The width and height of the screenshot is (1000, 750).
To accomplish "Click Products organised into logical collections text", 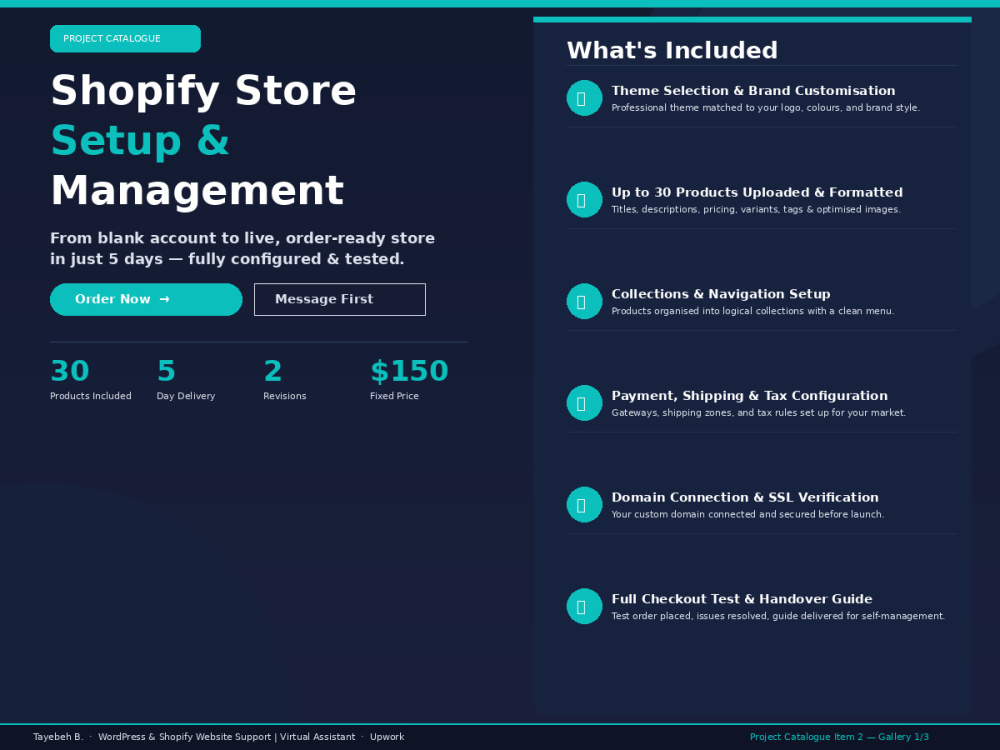I will coord(753,311).
